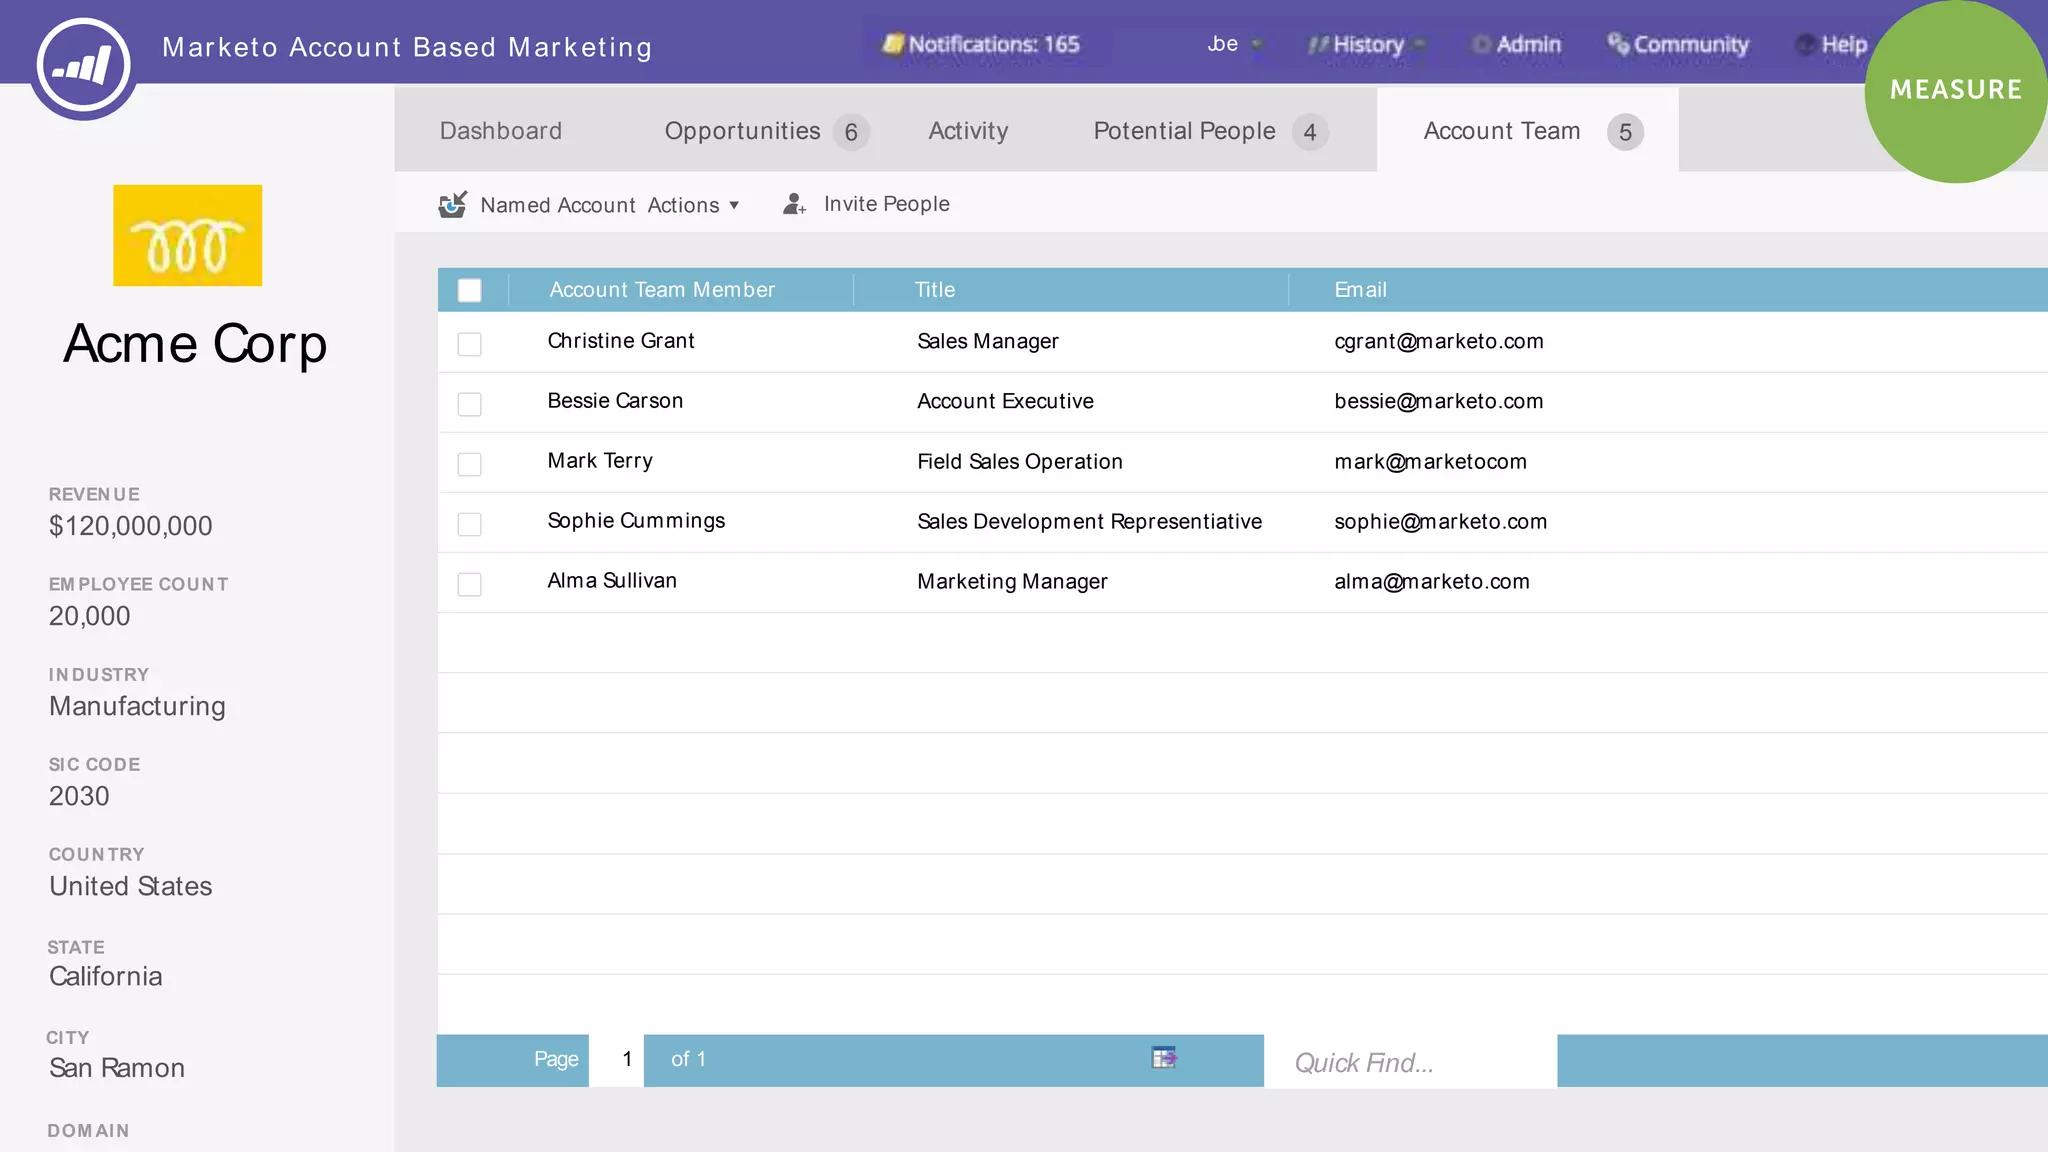Image resolution: width=2048 pixels, height=1152 pixels.
Task: Click the email mark@marketocom
Action: (1430, 461)
